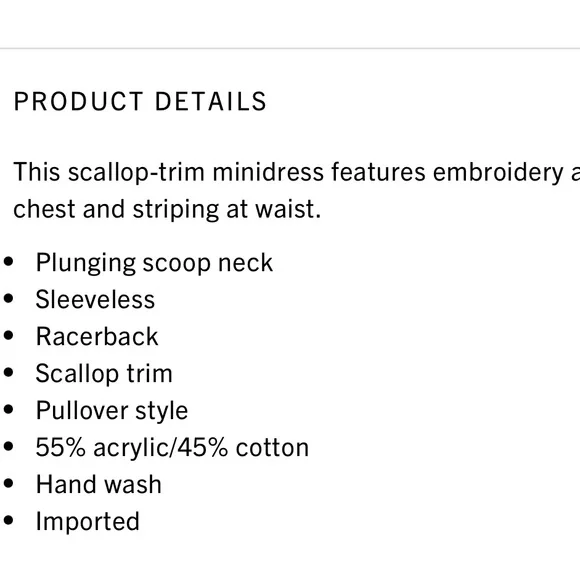
Task: Click the bullet beside Plunging scoop neck
Action: 8,262
